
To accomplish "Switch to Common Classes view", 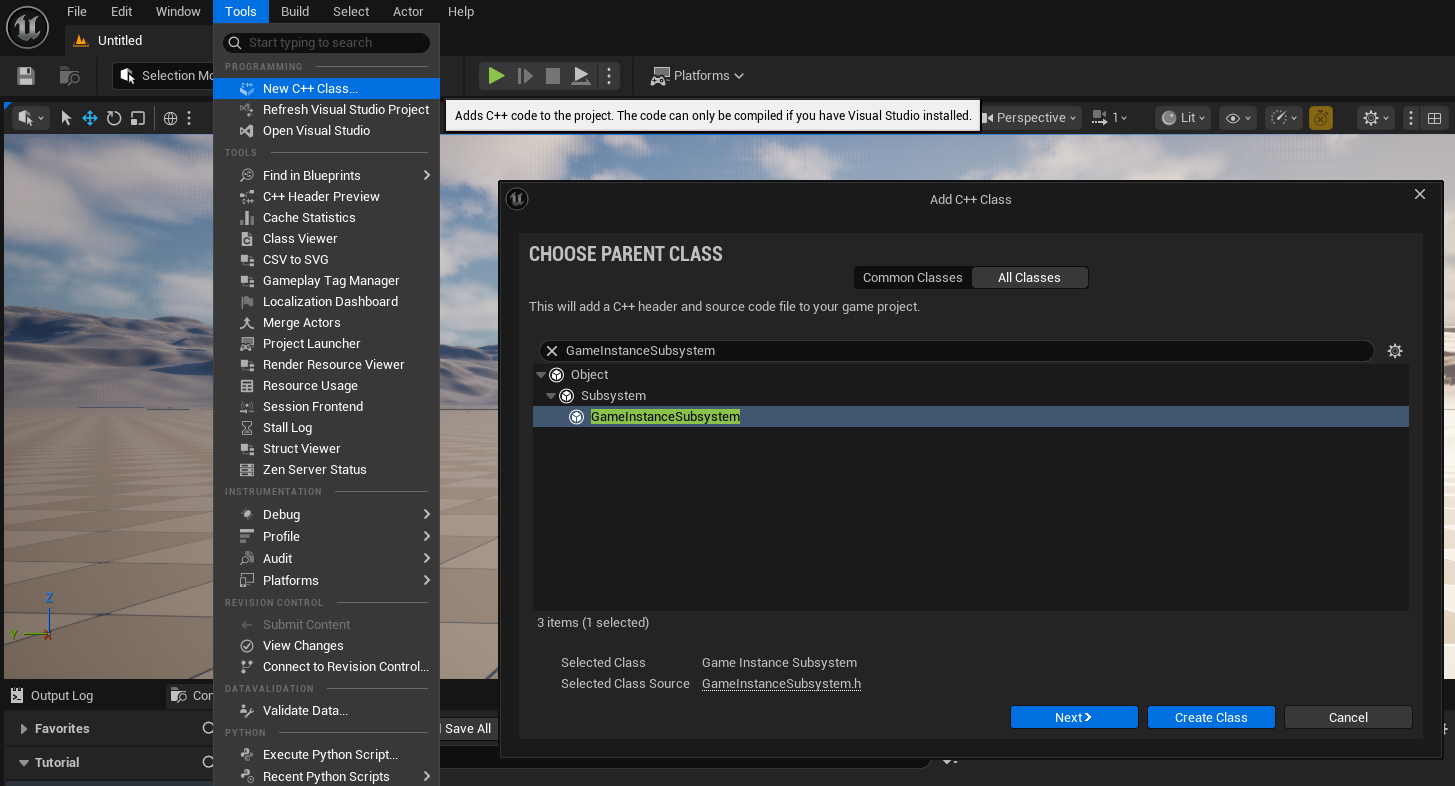I will 912,278.
